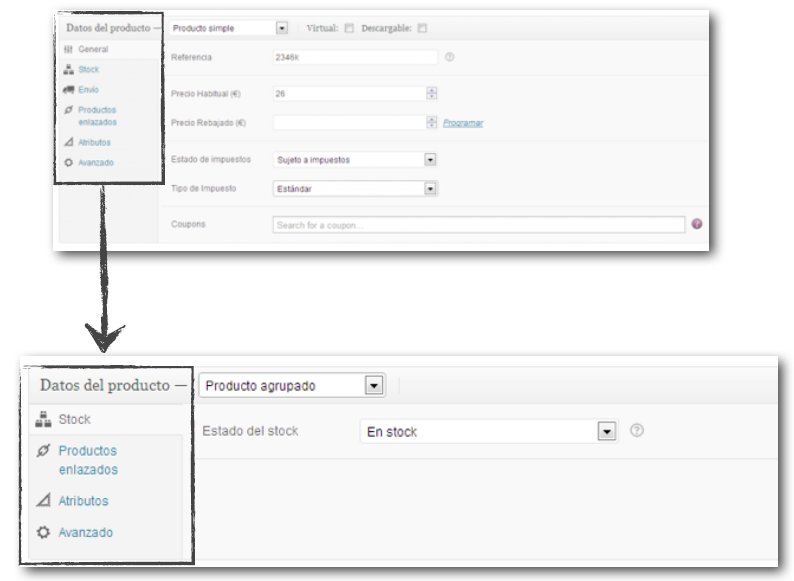The image size is (794, 581).
Task: Click Avanzado gear icon in Producto agrupado panel
Action: point(43,533)
